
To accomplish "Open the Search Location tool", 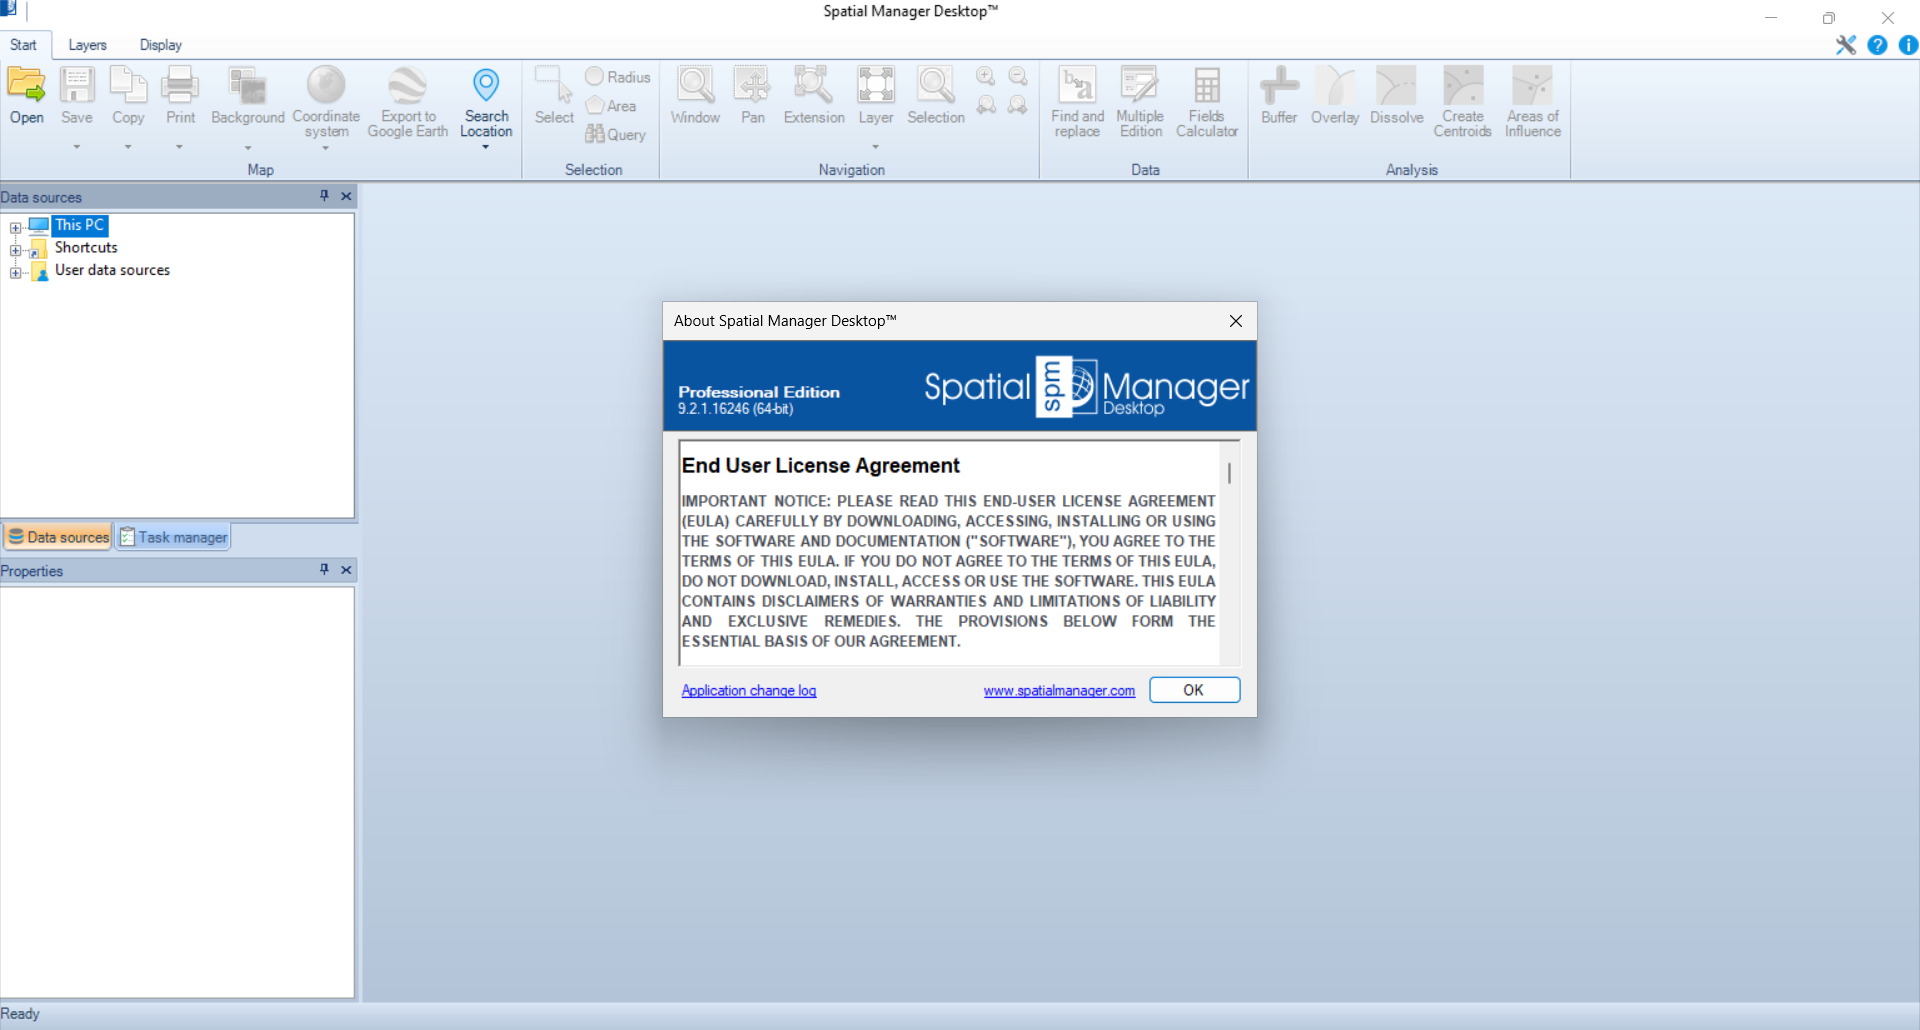I will coord(486,86).
